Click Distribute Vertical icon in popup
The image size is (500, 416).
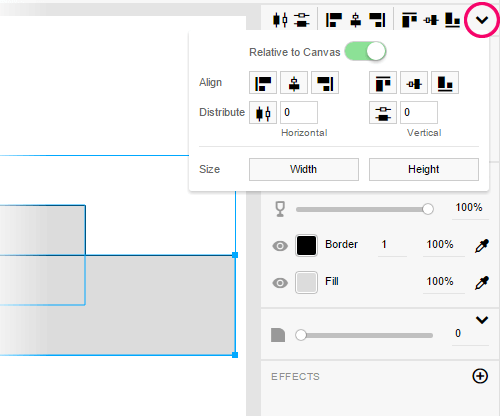click(383, 113)
